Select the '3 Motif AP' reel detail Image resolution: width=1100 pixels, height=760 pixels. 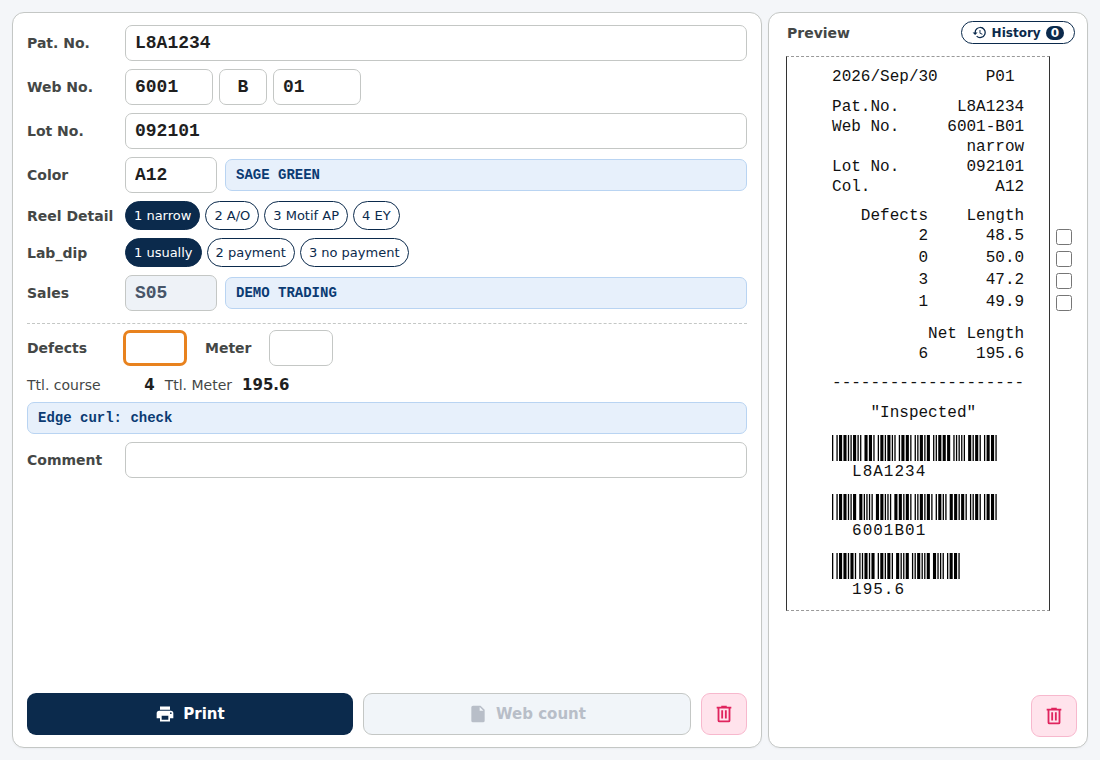(x=306, y=215)
